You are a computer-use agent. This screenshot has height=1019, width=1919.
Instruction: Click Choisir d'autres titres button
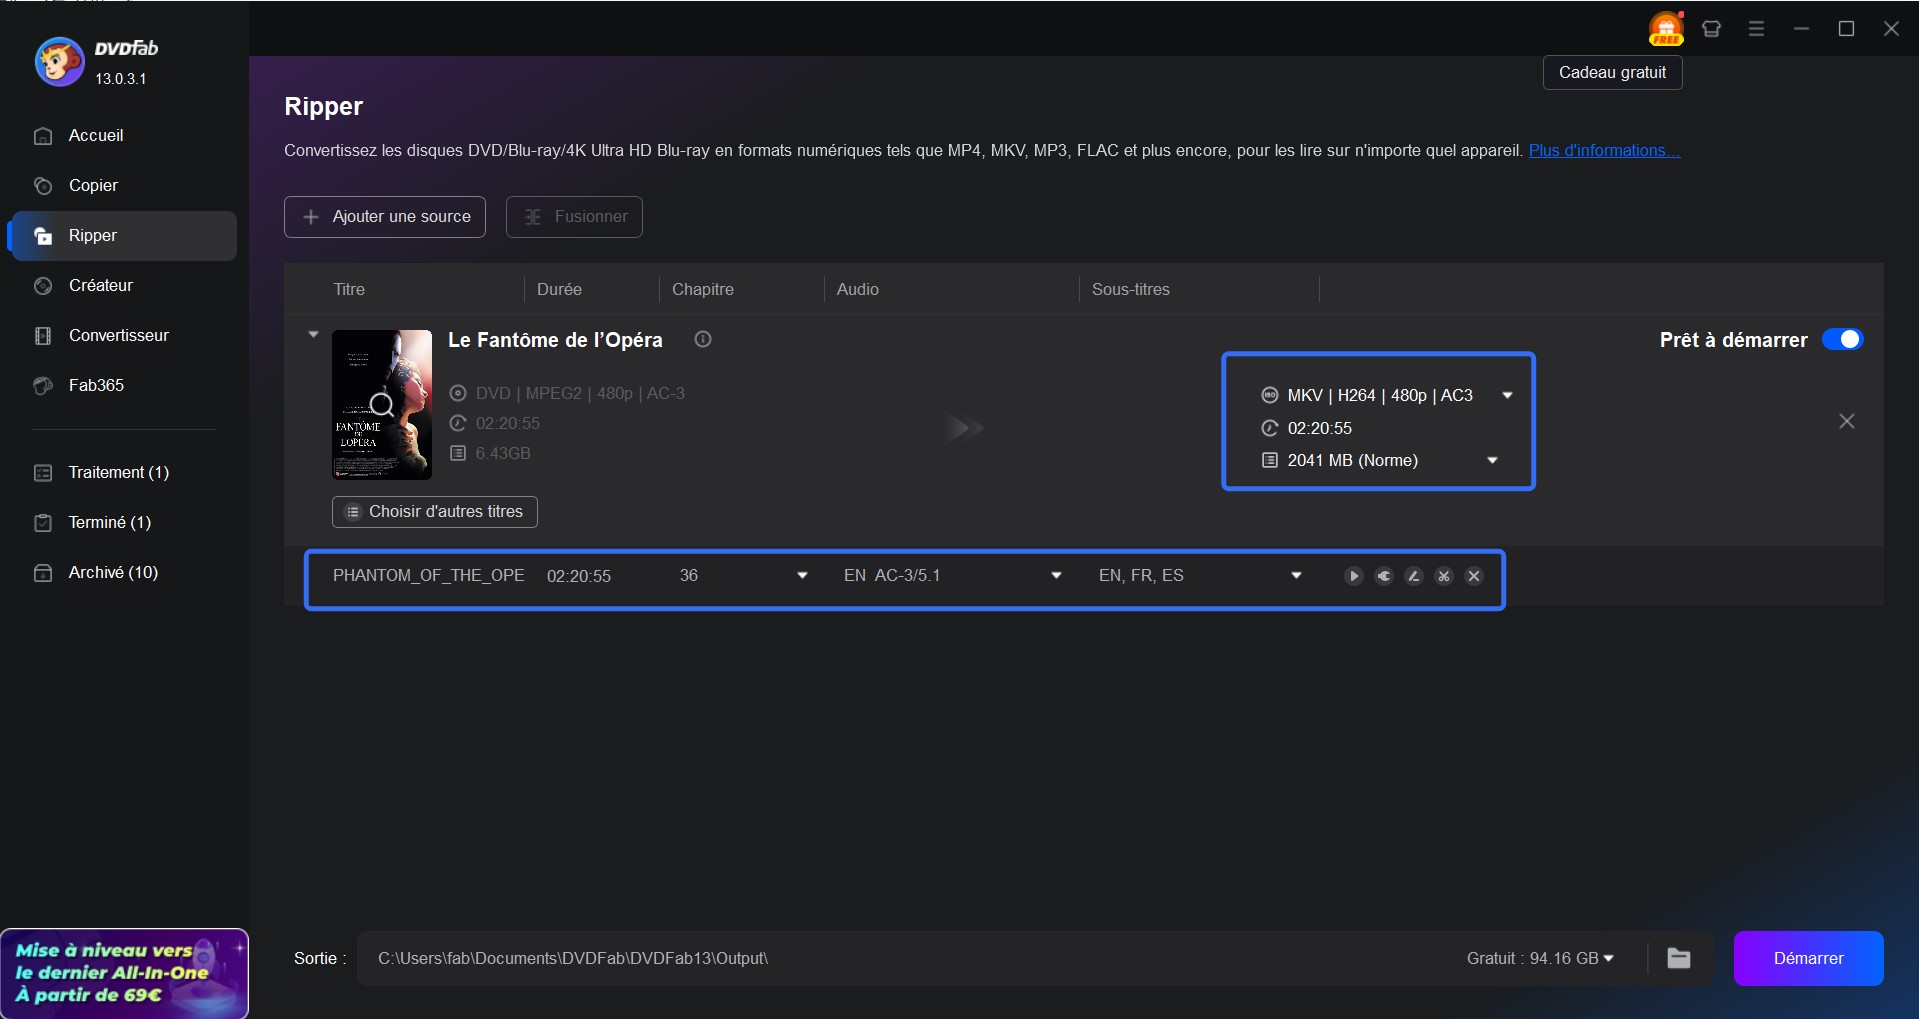click(435, 511)
